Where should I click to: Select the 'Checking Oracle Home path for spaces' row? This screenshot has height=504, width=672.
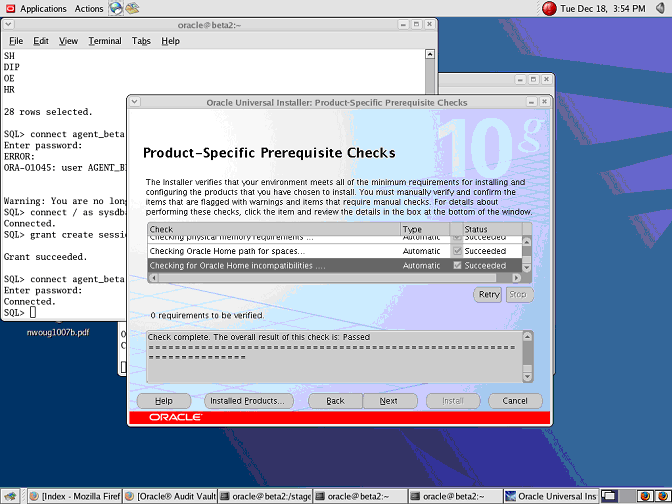(x=335, y=251)
